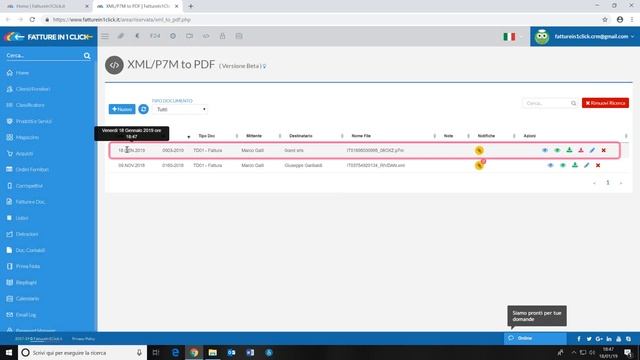Click green eye icon for Giant srls row
The width and height of the screenshot is (640, 360).
click(x=557, y=150)
